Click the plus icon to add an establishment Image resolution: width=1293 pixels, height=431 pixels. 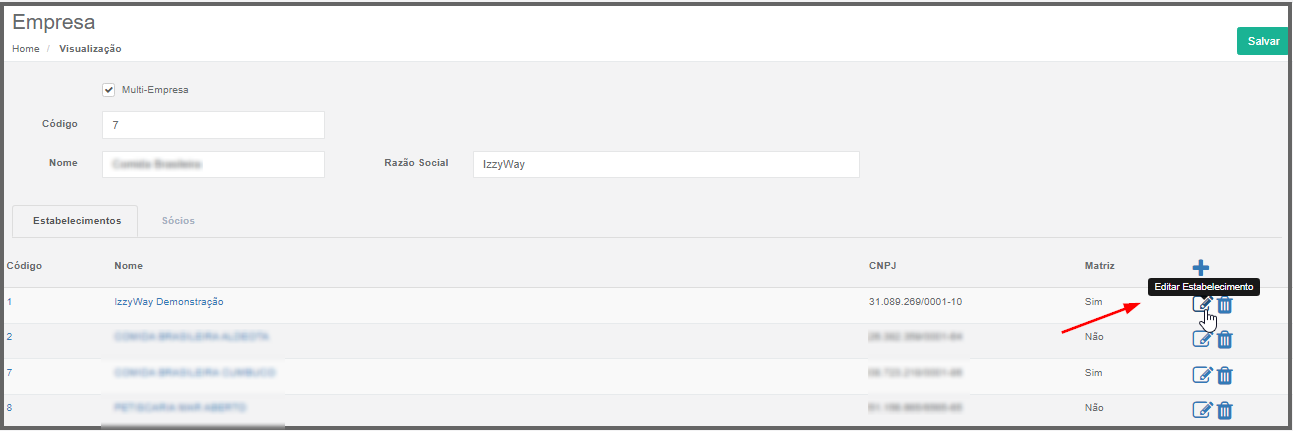coord(1201,267)
